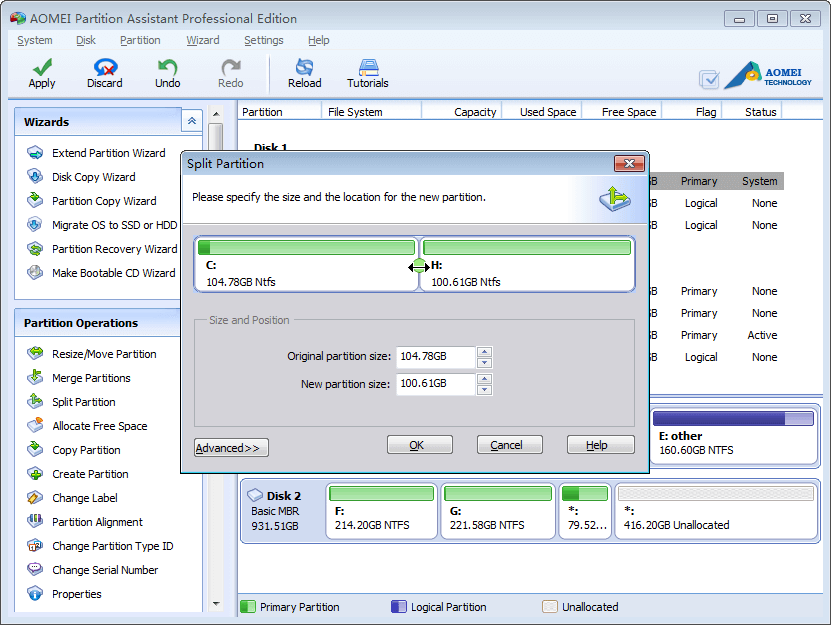Open the Partition menu
Screen dimensions: 831x625
tap(140, 40)
